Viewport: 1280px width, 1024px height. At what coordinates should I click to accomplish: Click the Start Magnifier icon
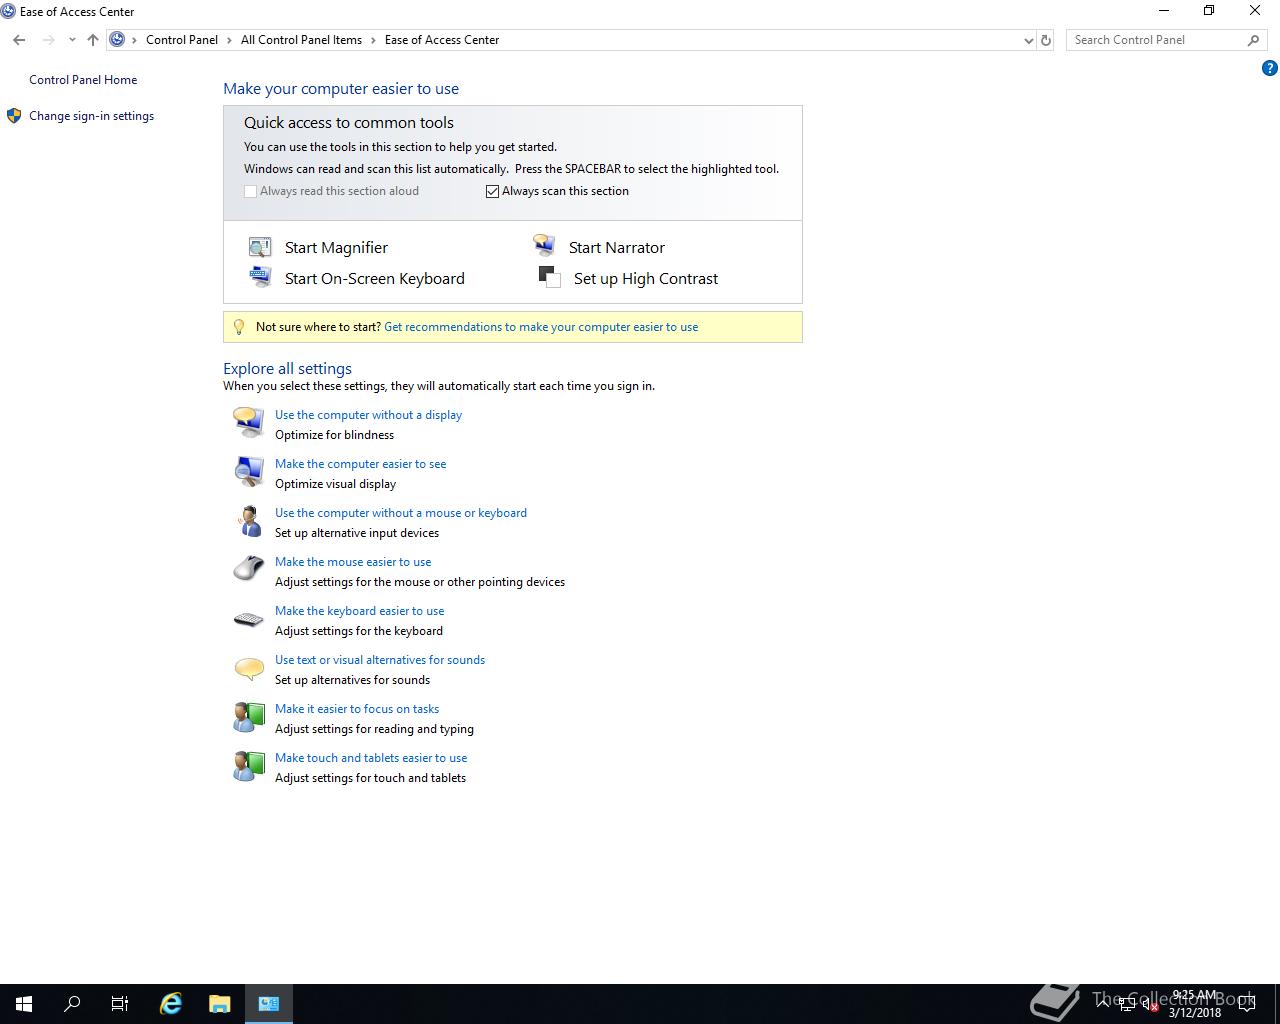[260, 247]
